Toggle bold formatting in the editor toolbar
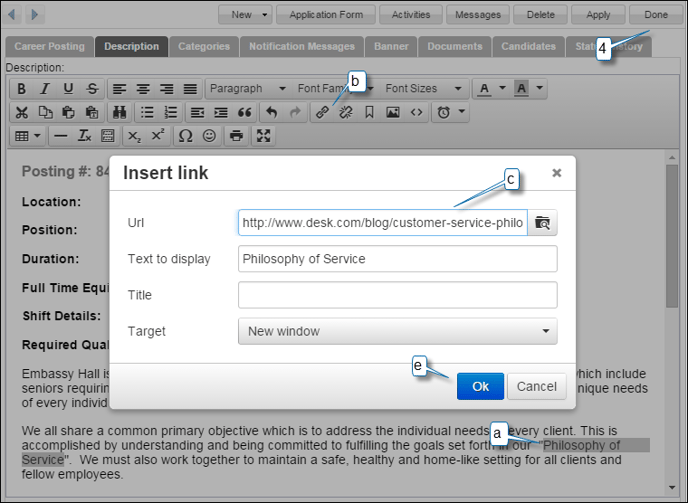Screen dimensions: 688x503 [x=21, y=89]
